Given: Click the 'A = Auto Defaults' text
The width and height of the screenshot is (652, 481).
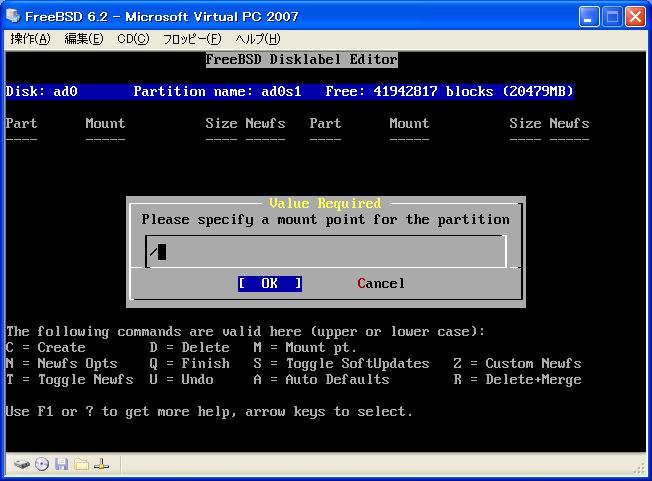Looking at the screenshot, I should pos(321,380).
